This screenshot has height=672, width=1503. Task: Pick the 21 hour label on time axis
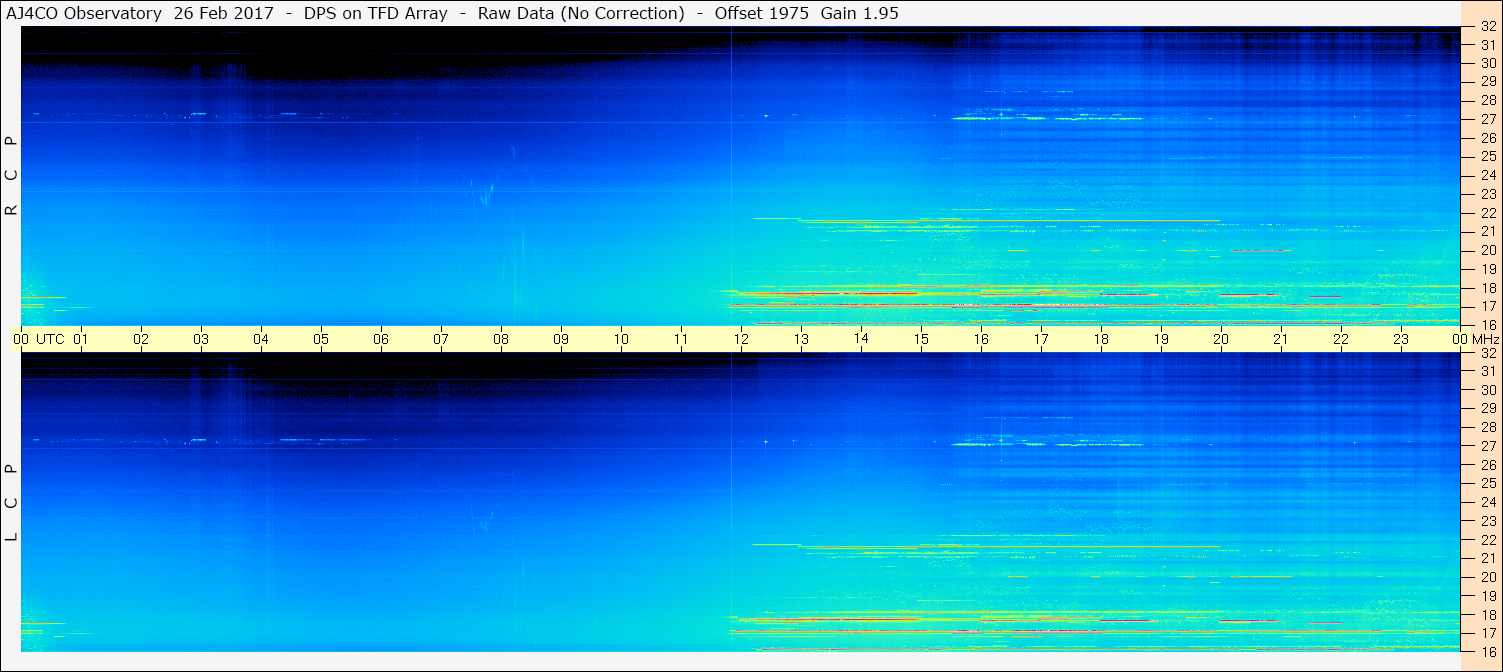click(1281, 339)
